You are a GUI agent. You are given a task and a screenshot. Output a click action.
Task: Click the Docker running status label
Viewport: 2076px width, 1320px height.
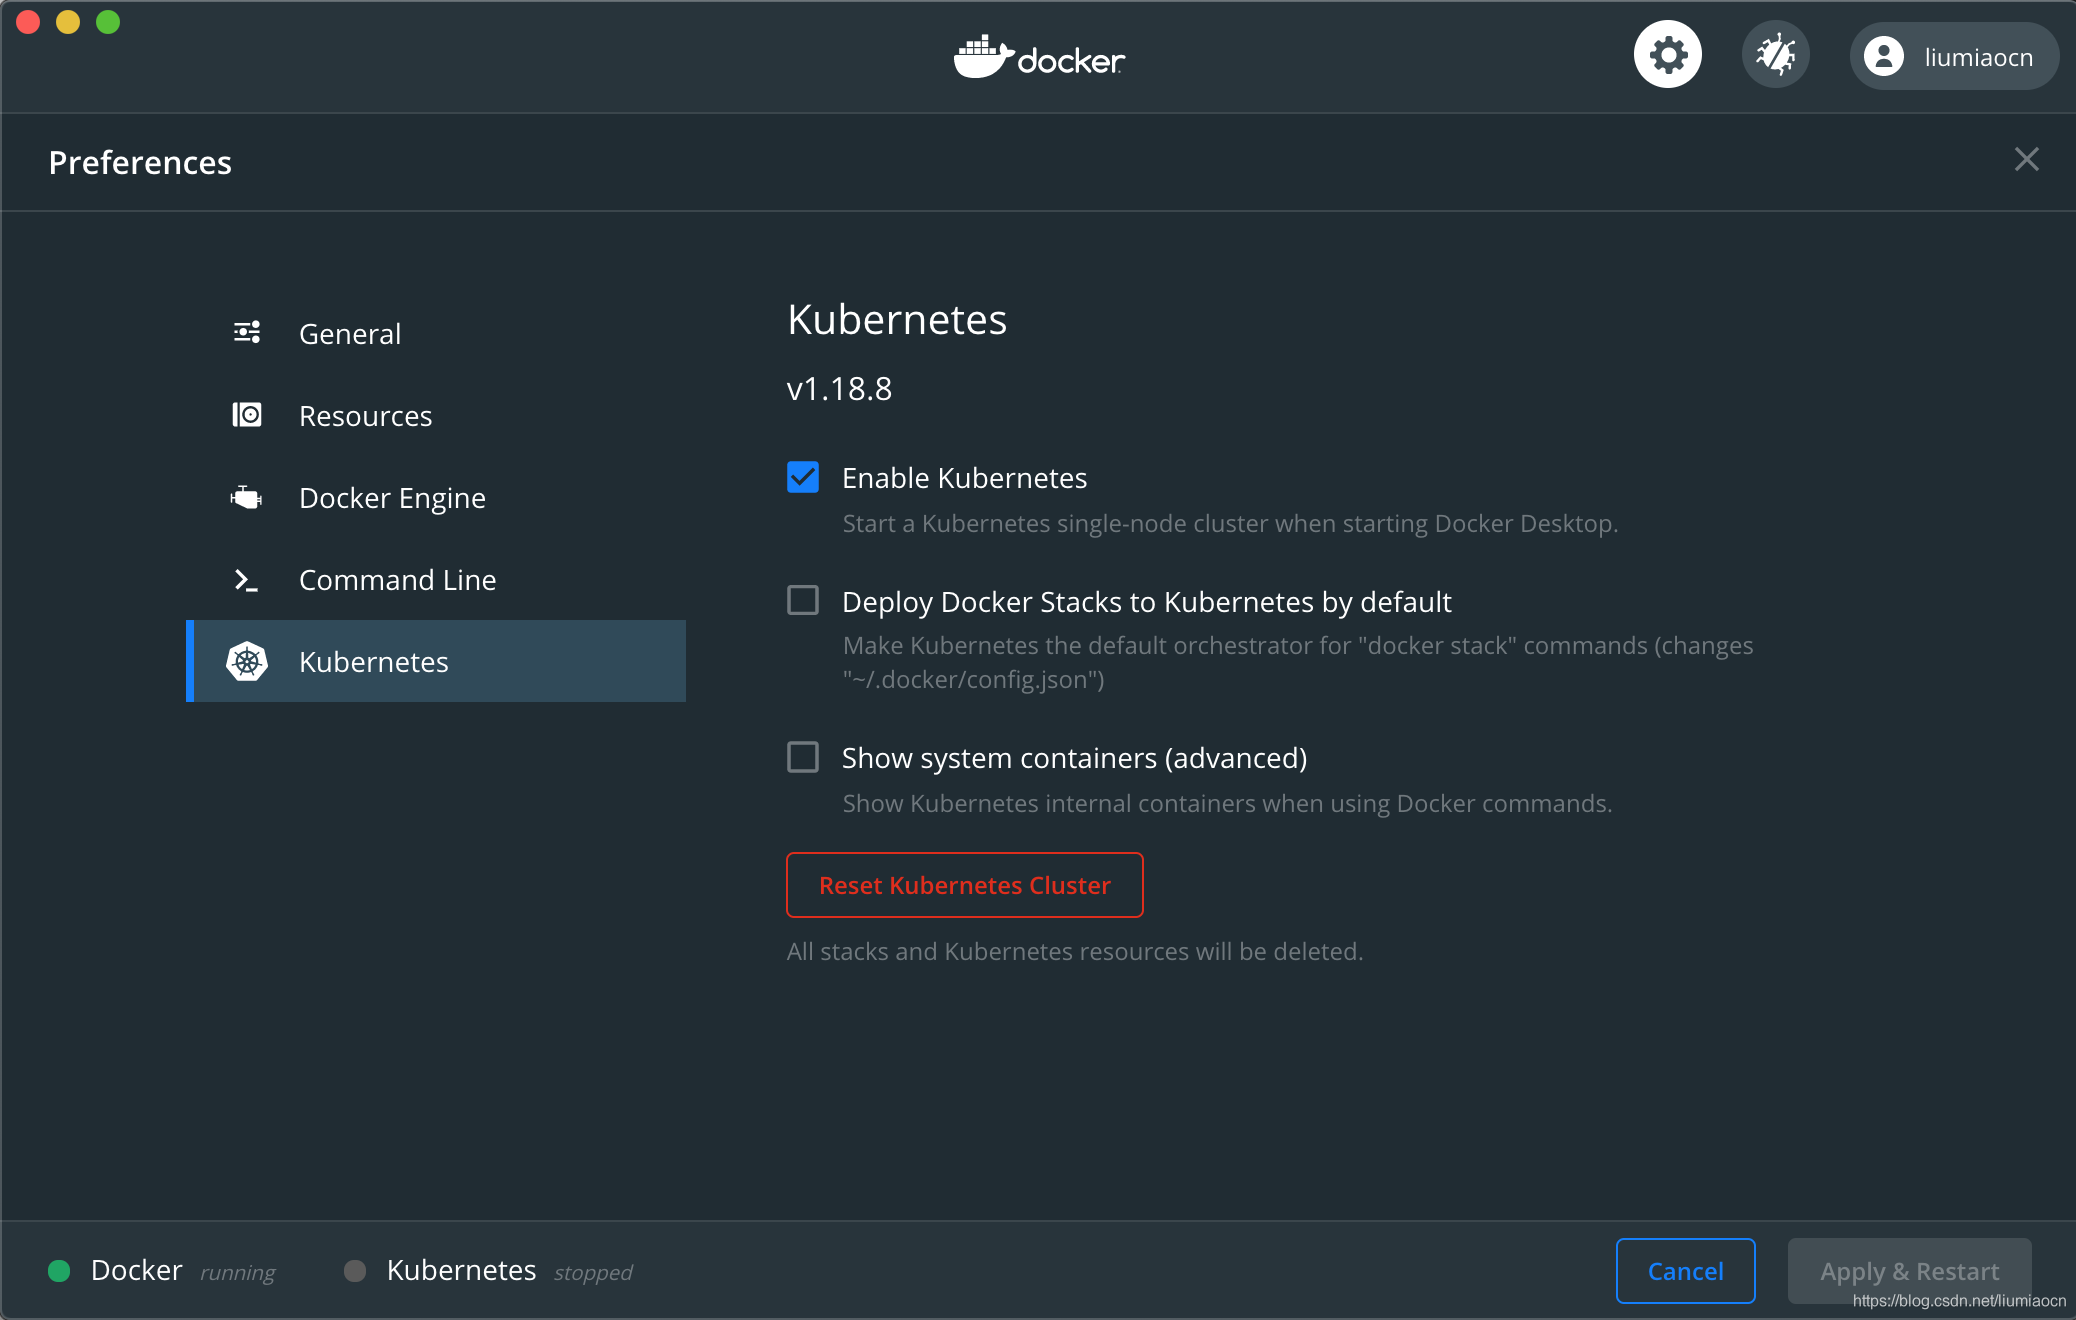pyautogui.click(x=183, y=1271)
